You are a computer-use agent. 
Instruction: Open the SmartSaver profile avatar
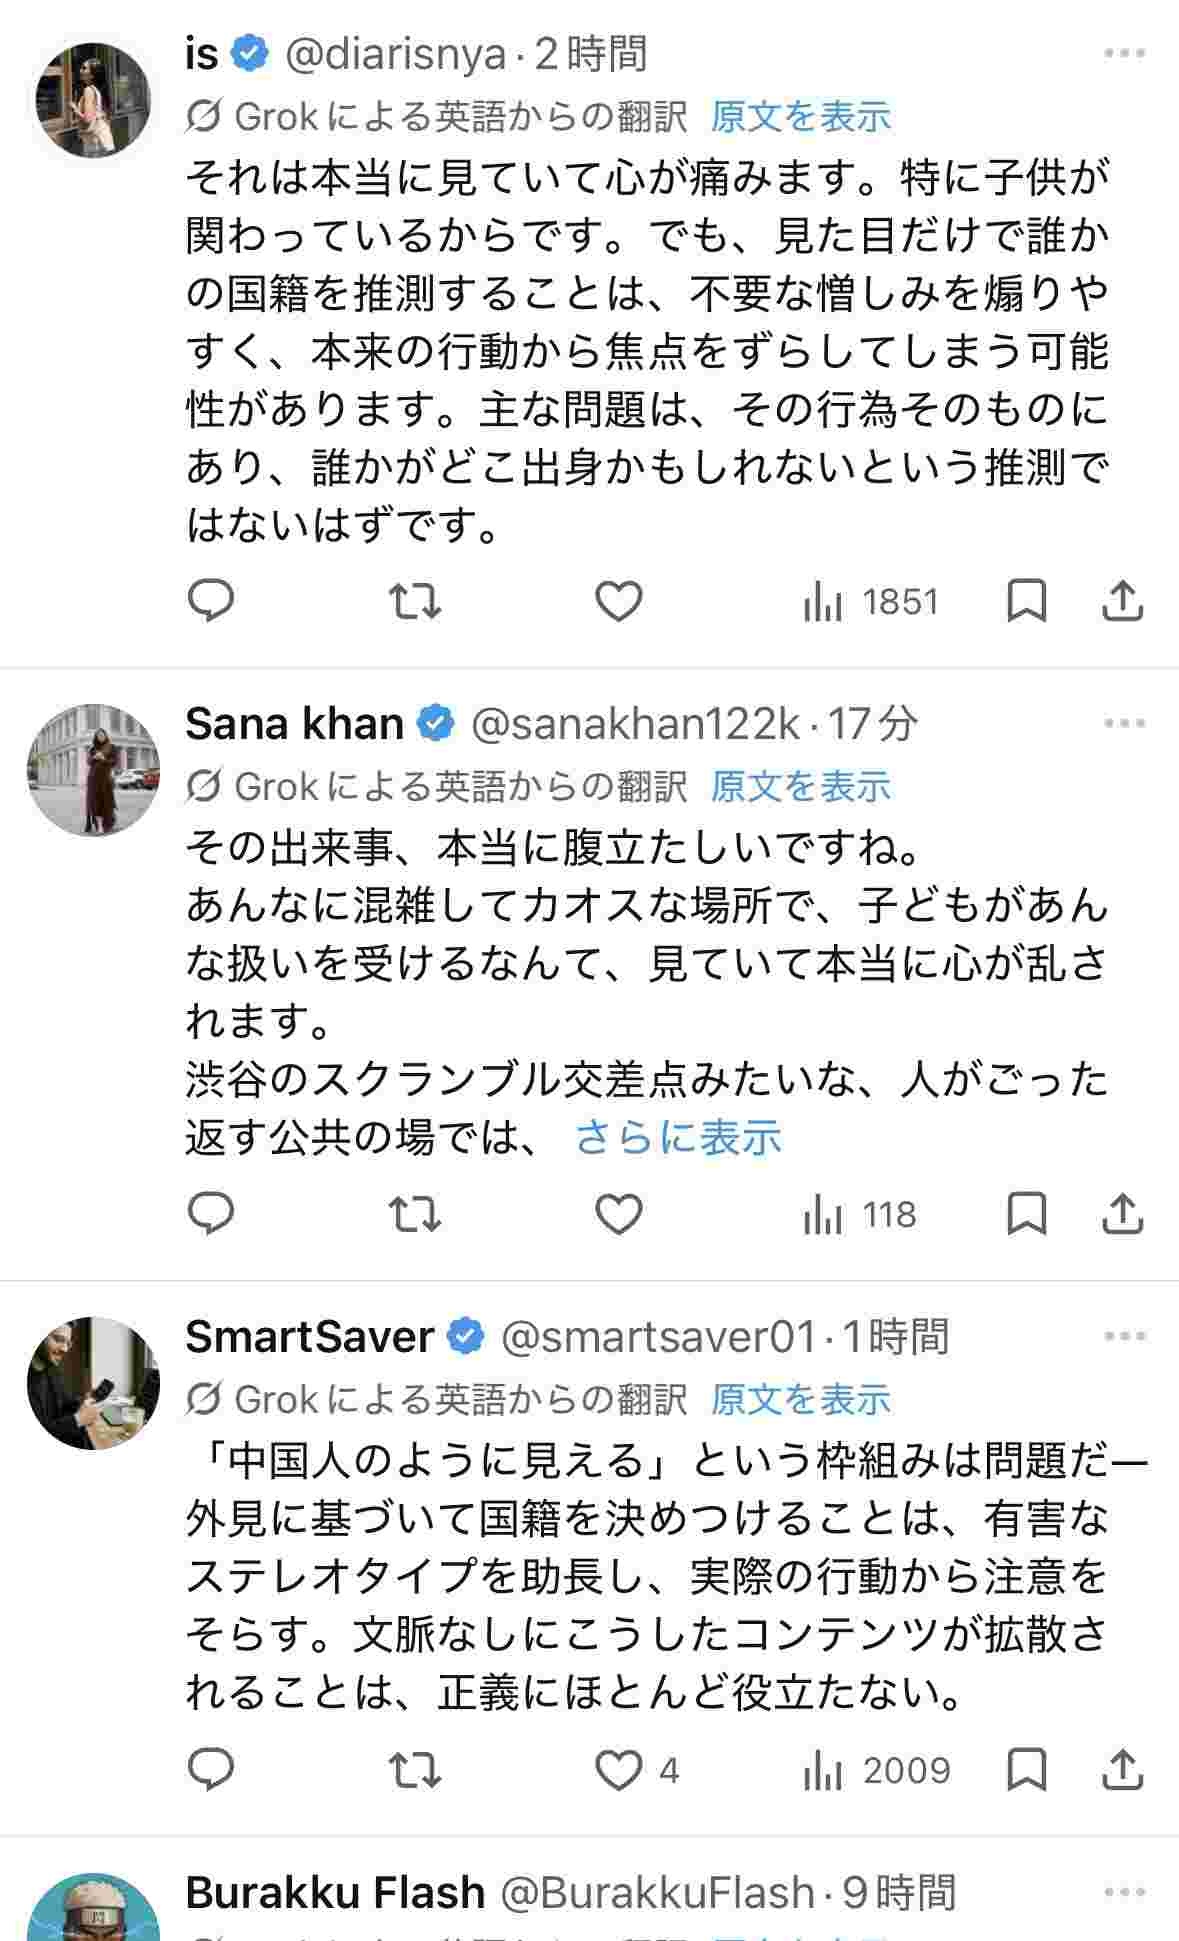coord(93,1383)
